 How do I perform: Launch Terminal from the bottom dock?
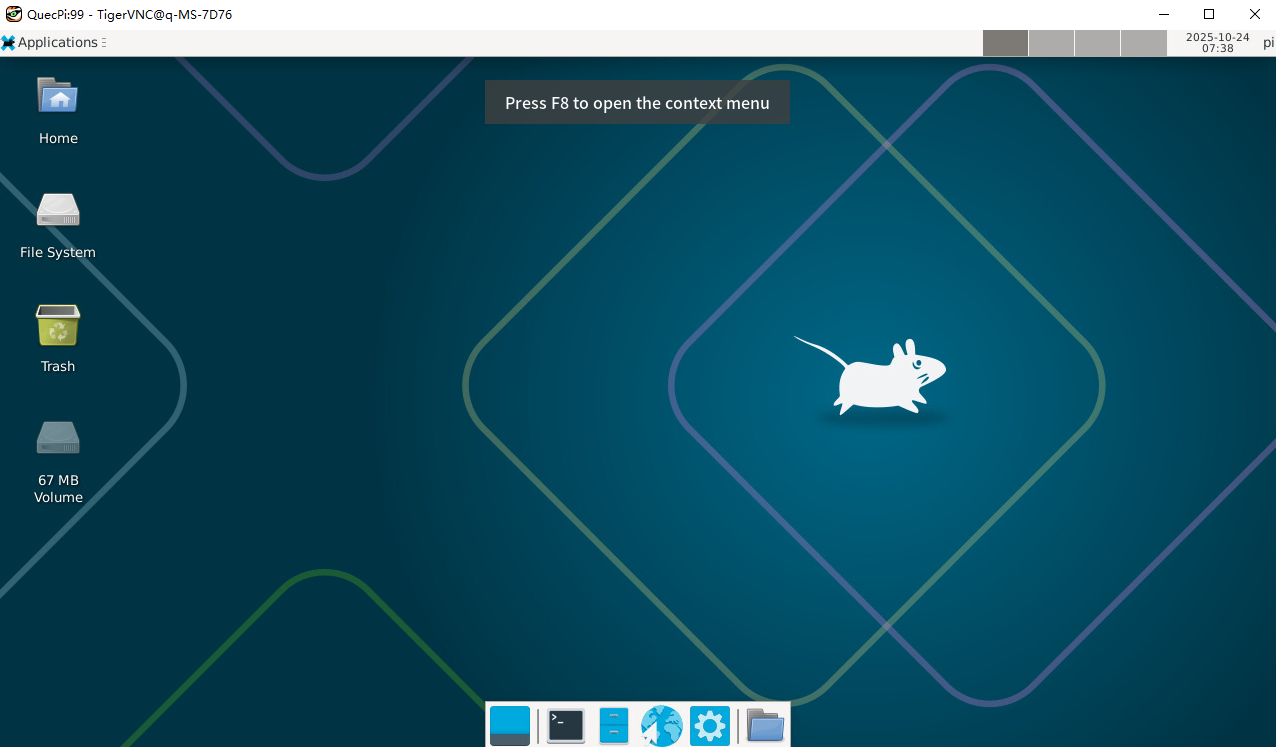566,725
